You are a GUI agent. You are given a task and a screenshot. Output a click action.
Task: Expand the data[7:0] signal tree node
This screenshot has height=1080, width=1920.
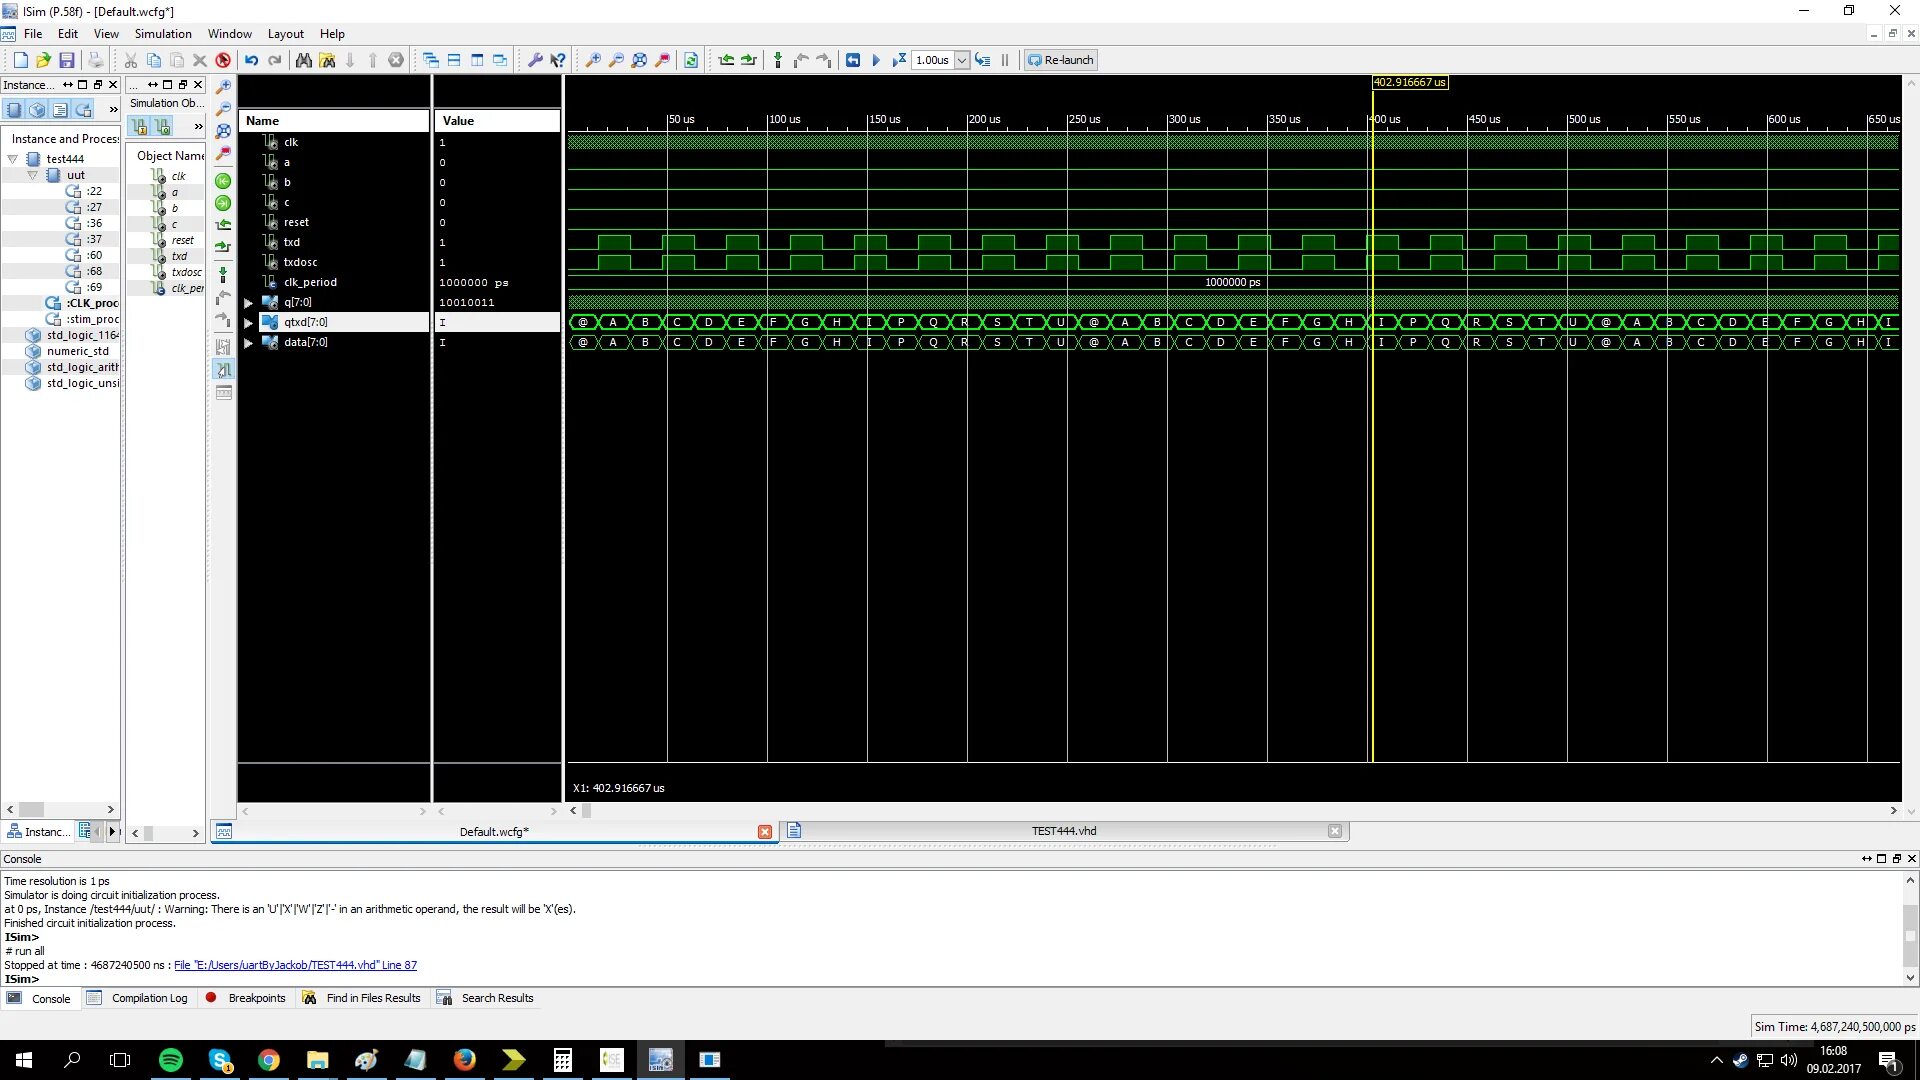(x=249, y=342)
